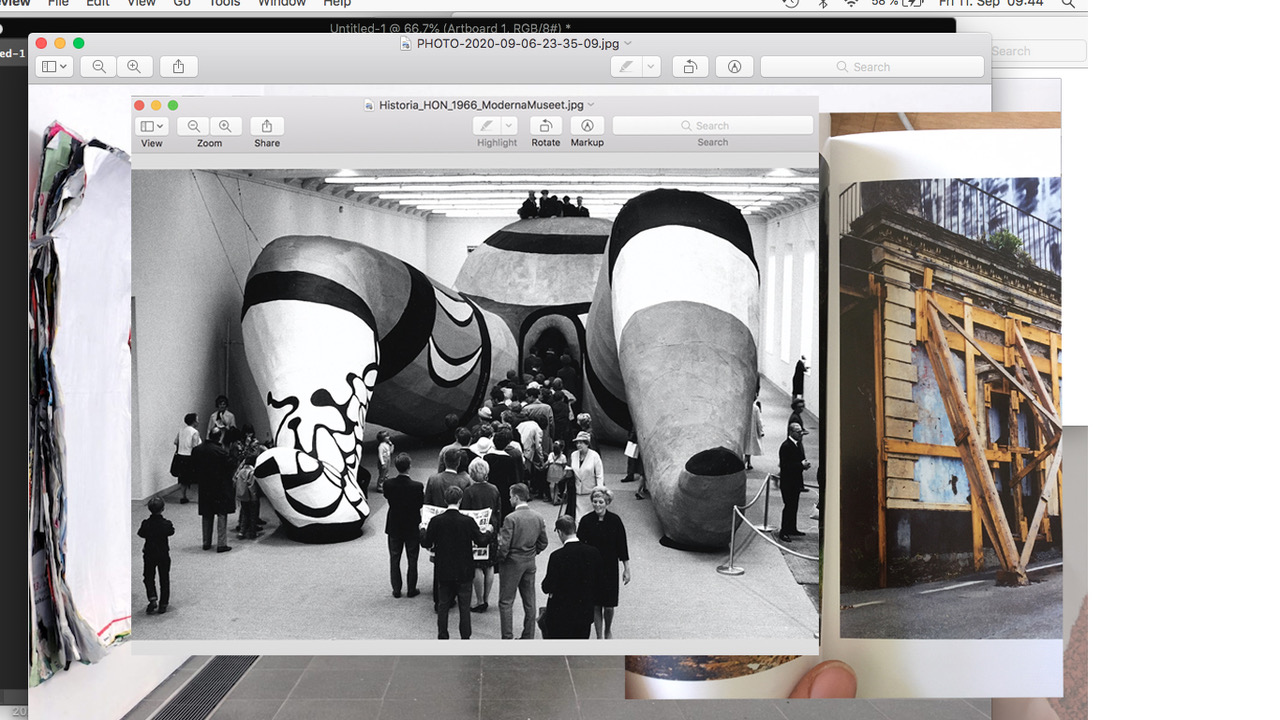The width and height of the screenshot is (1280, 720).
Task: Click the battery status indicator
Action: (897, 4)
